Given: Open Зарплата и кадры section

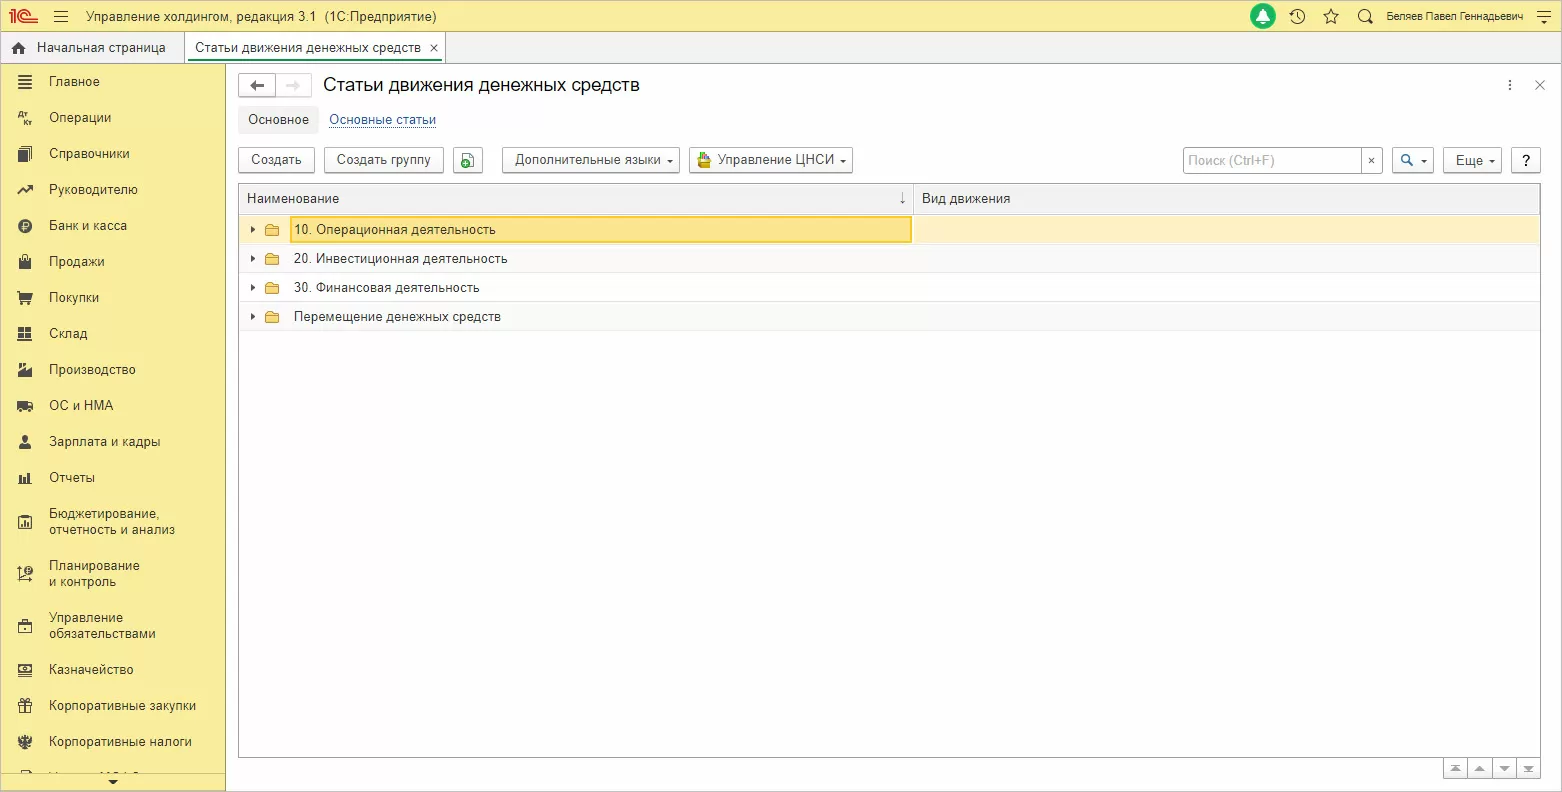Looking at the screenshot, I should [x=104, y=442].
